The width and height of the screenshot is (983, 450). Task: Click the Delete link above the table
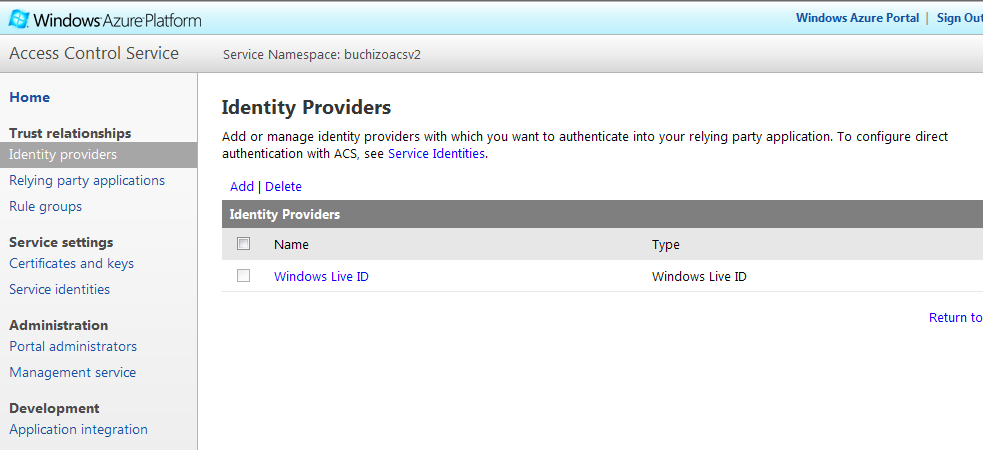(283, 187)
